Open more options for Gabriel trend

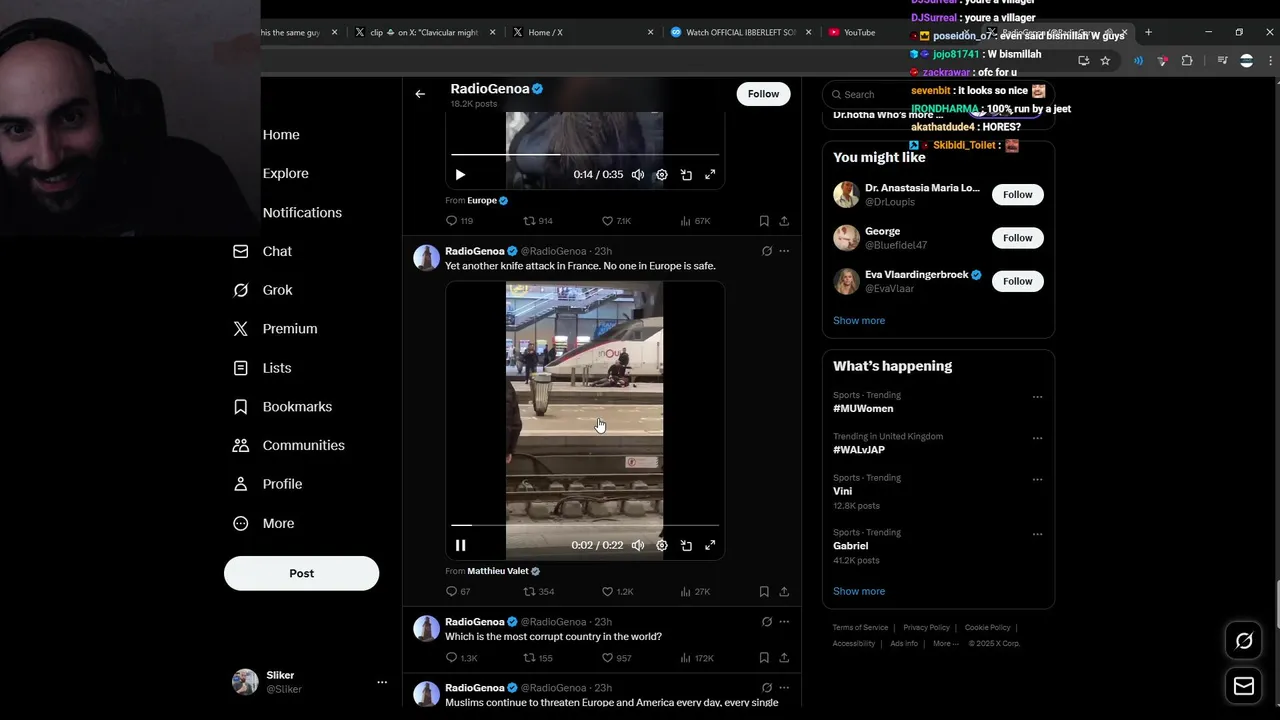(1037, 534)
